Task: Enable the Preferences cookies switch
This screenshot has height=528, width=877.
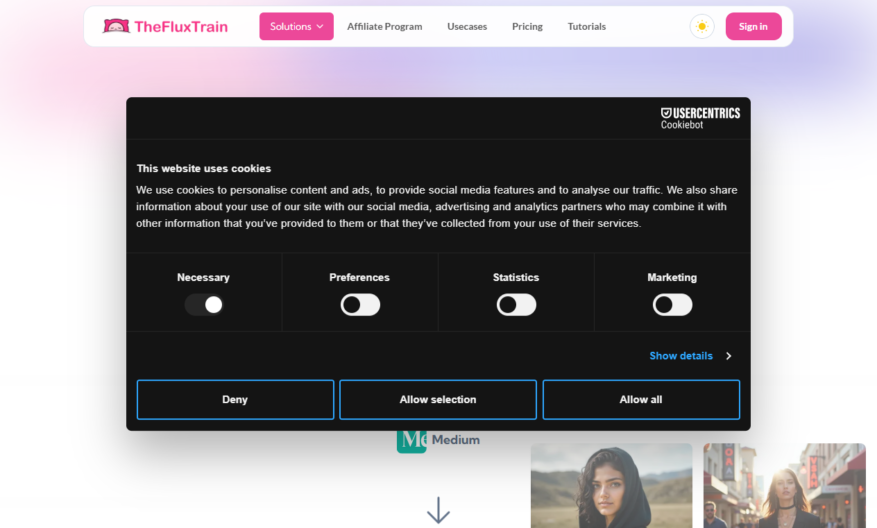Action: pyautogui.click(x=360, y=305)
